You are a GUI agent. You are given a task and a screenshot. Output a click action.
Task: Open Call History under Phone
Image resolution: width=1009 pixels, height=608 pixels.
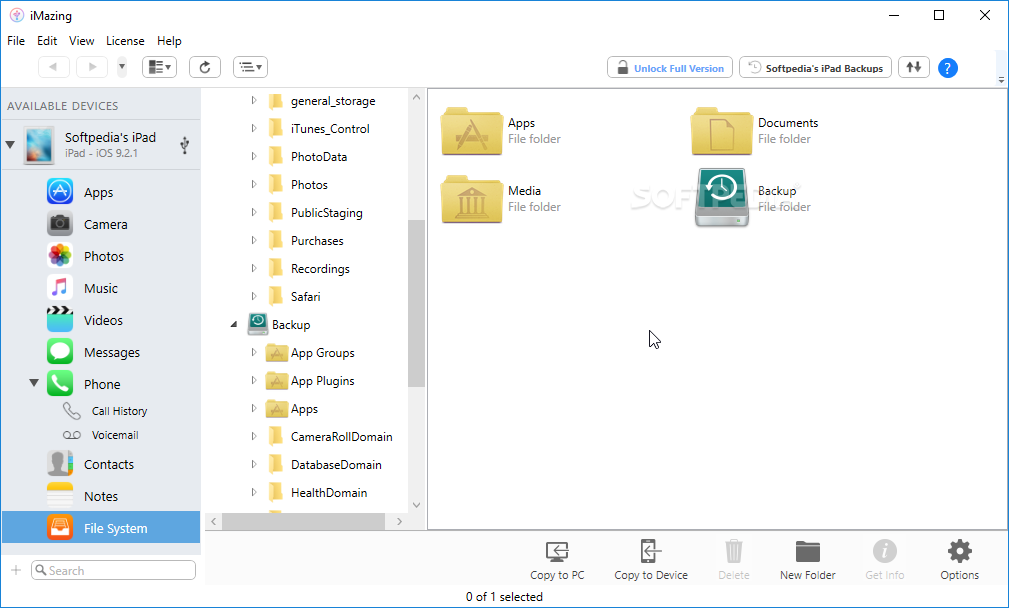pyautogui.click(x=119, y=411)
